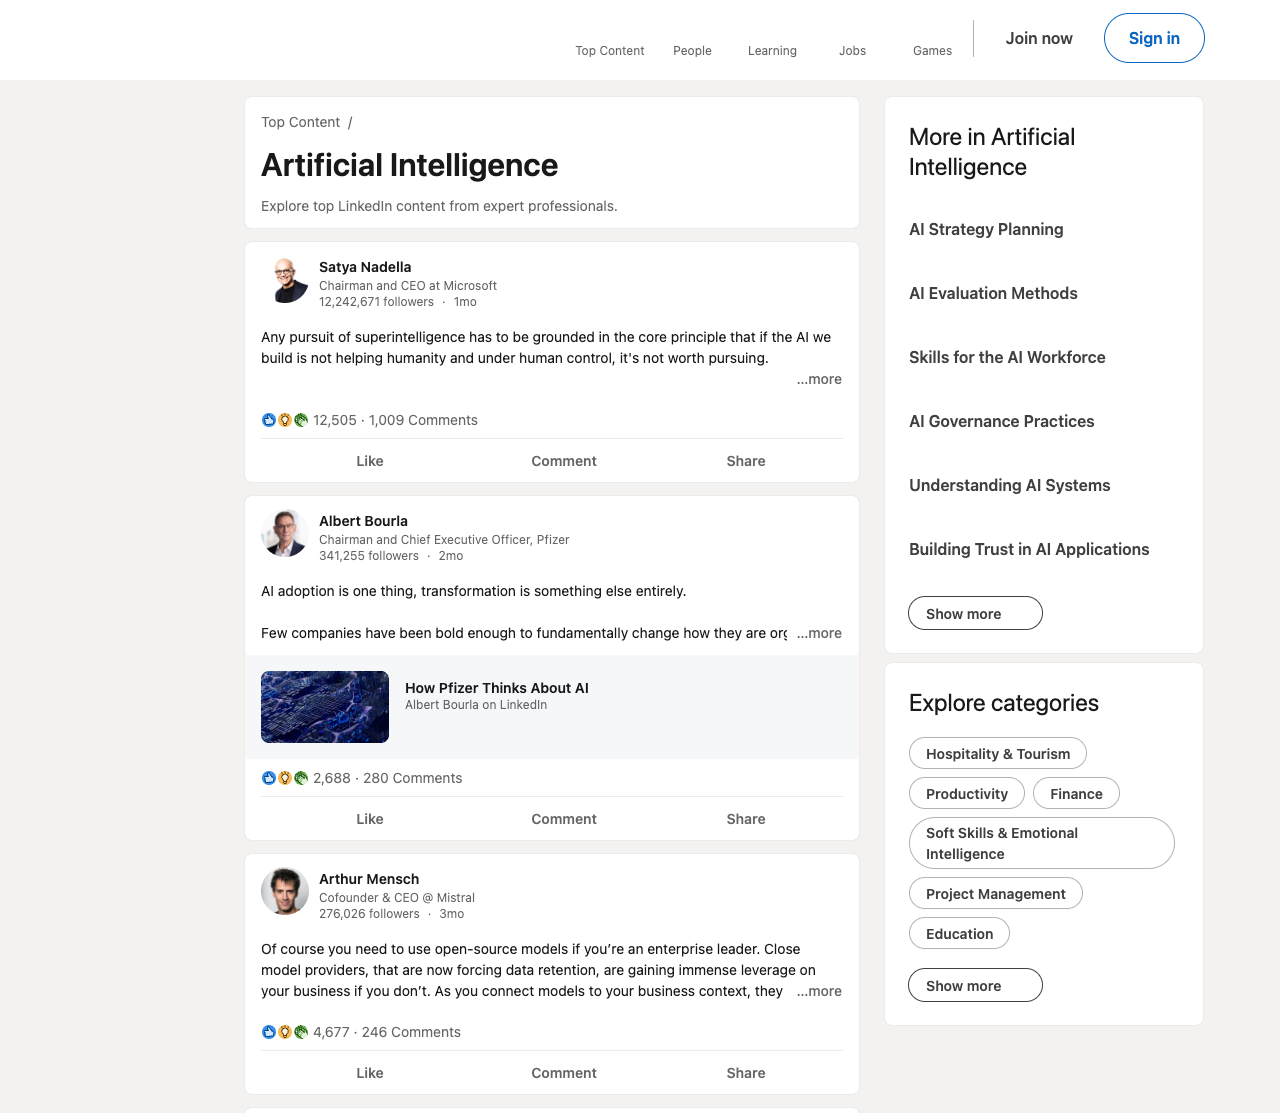Viewport: 1280px width, 1113px height.
Task: Select the Hospitality & Tourism category
Action: tap(998, 753)
